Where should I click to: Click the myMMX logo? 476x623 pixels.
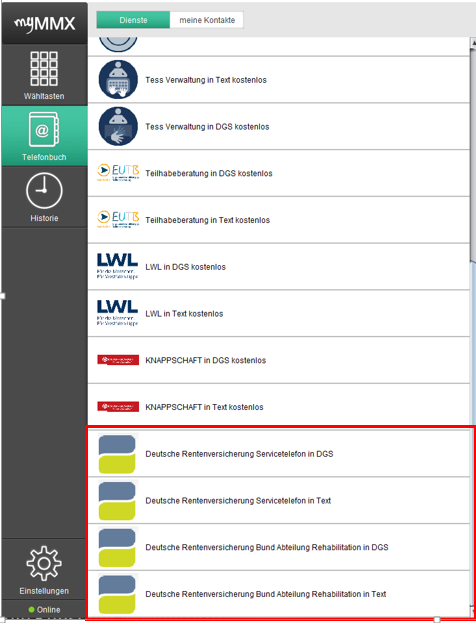point(45,24)
